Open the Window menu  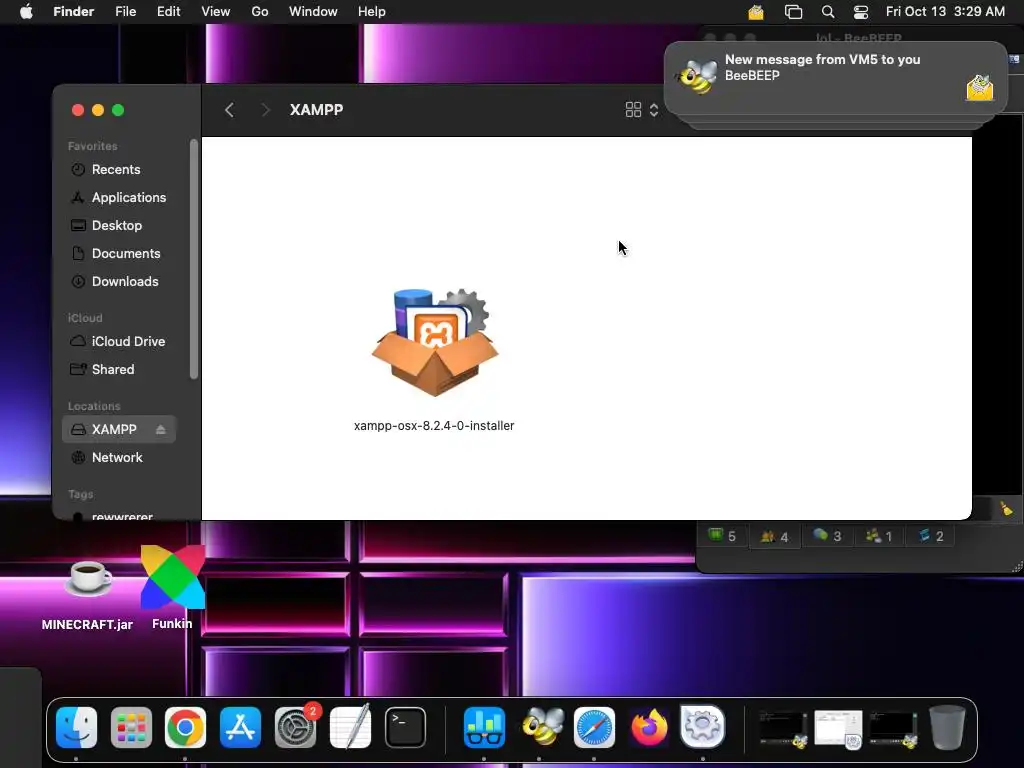click(x=313, y=12)
